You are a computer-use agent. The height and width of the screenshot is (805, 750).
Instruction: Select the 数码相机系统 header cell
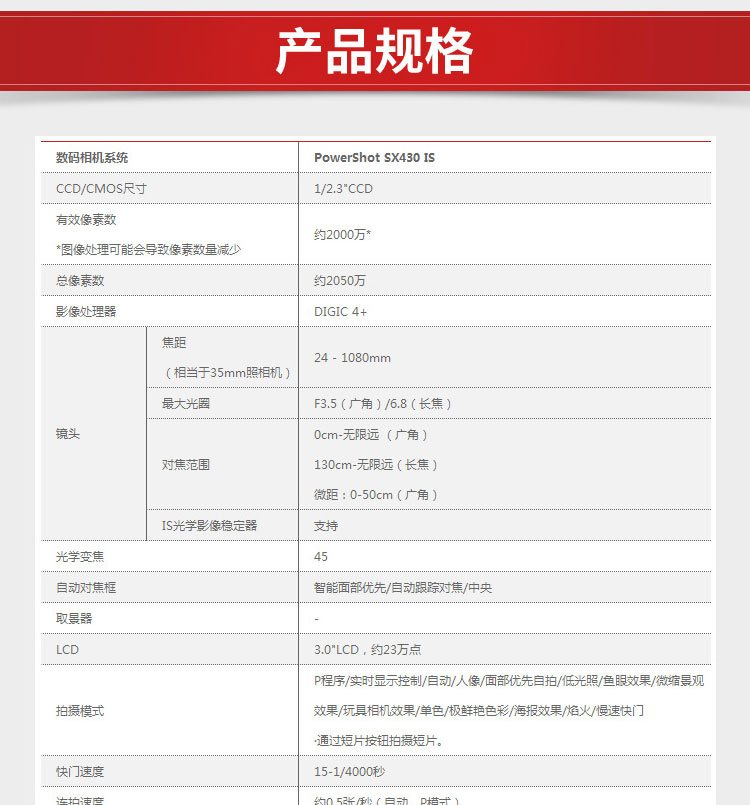pos(92,158)
